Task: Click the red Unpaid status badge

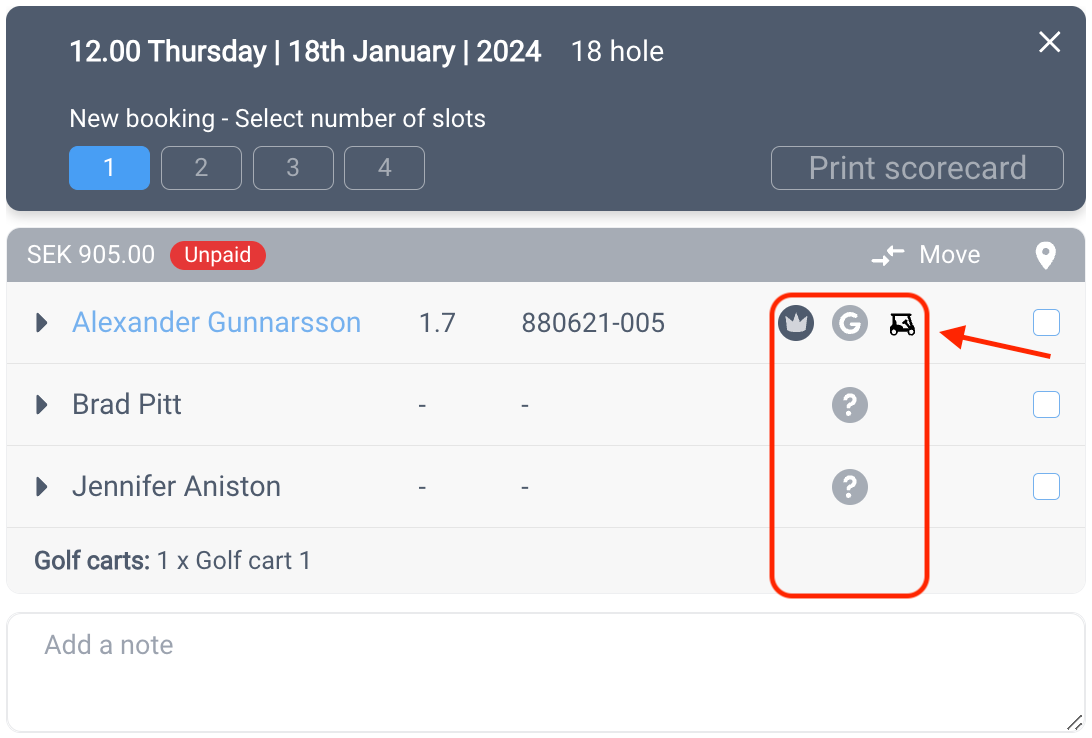Action: point(217,255)
